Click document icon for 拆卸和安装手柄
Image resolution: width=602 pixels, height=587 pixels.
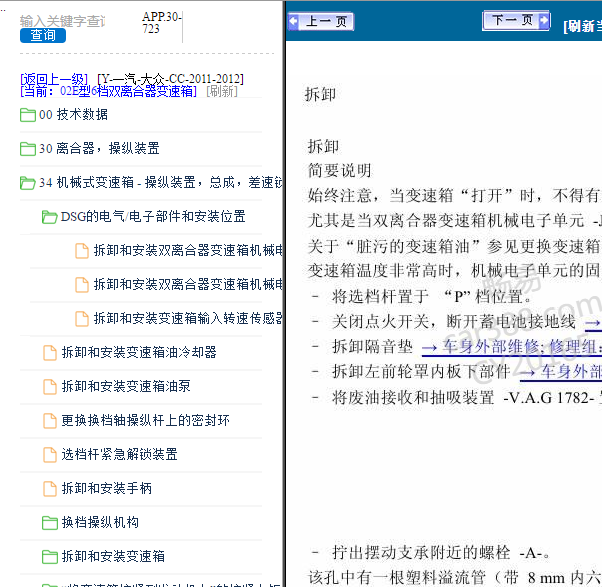[x=50, y=489]
